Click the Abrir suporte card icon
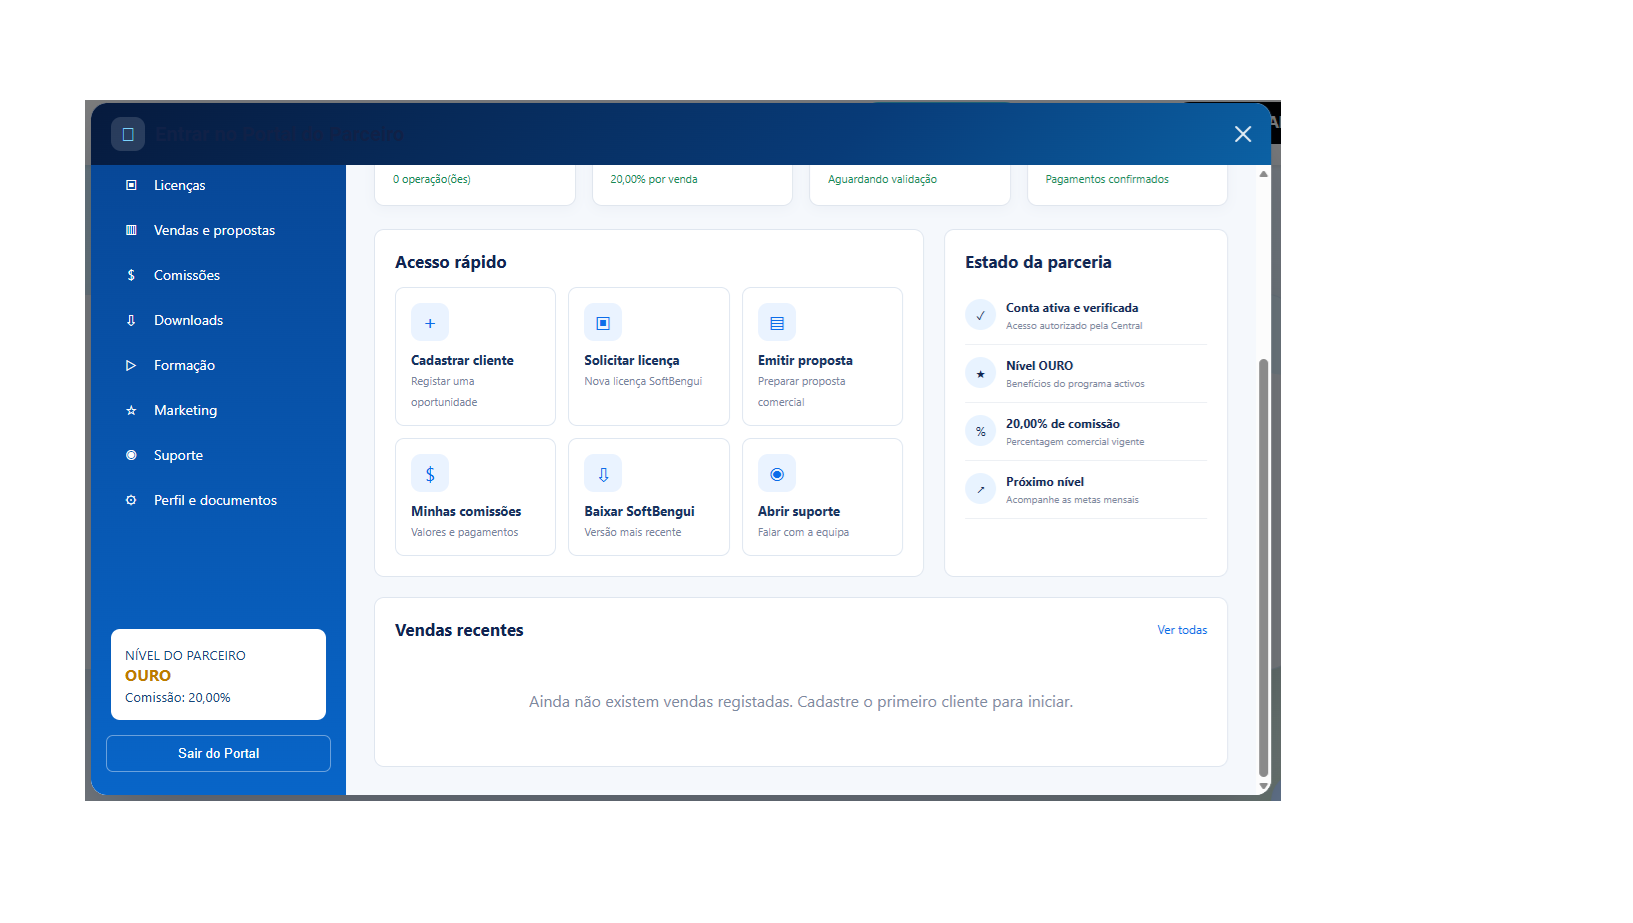The height and width of the screenshot is (923, 1633). [777, 474]
